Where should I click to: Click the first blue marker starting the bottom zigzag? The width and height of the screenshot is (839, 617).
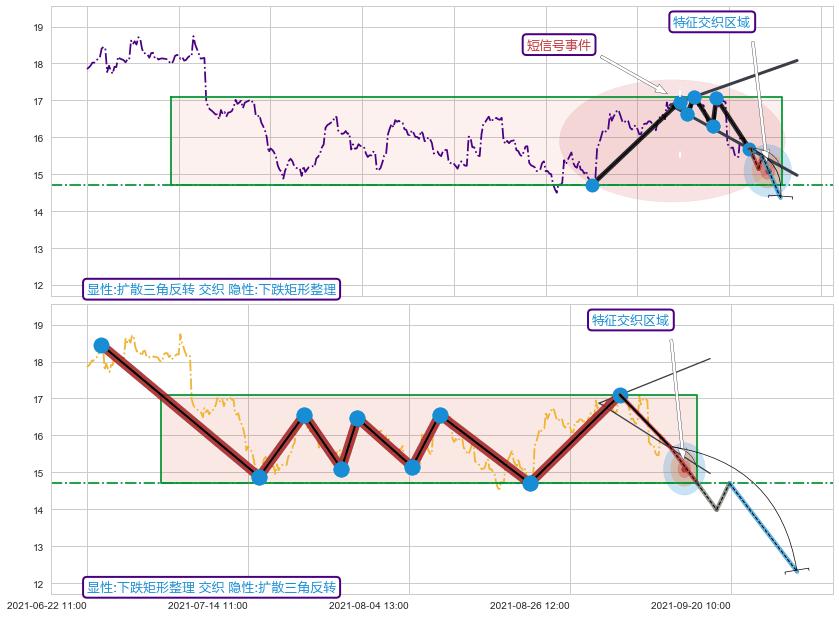[x=101, y=346]
